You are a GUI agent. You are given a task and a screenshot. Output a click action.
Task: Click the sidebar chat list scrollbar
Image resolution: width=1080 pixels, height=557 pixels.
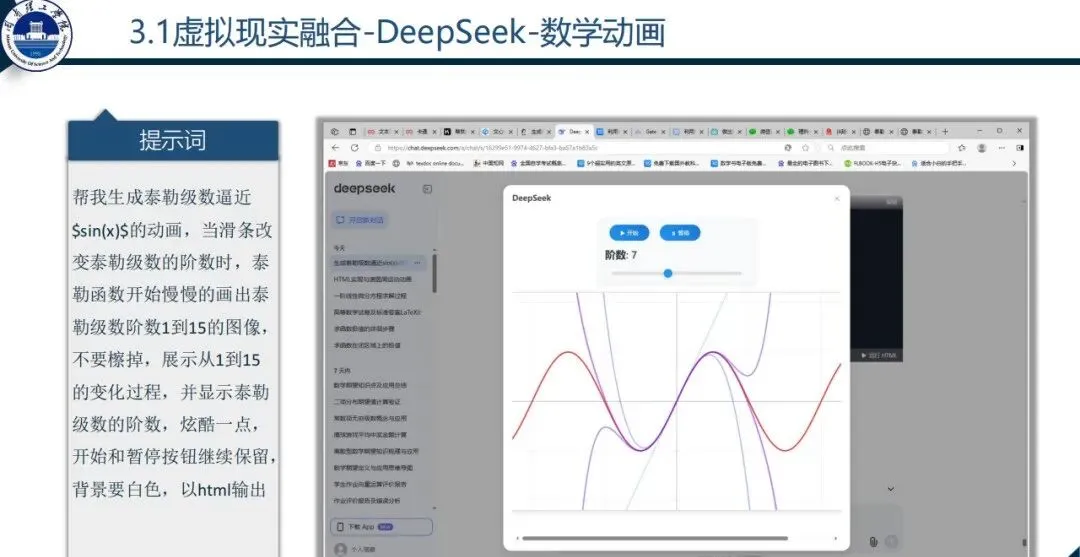(434, 272)
